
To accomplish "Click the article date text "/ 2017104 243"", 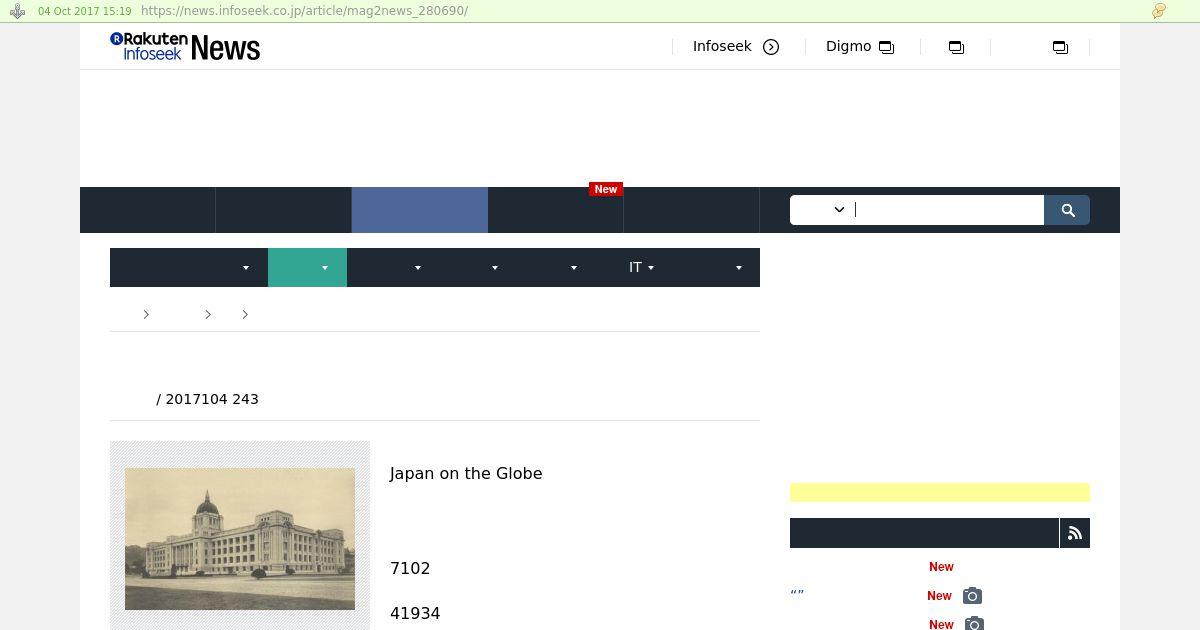I will (x=207, y=399).
